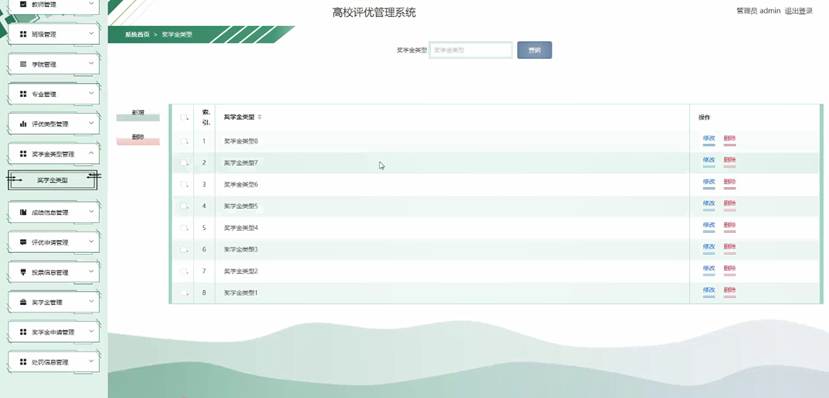Click 删除 for row 奖学金类型6
829x398 pixels.
730,182
